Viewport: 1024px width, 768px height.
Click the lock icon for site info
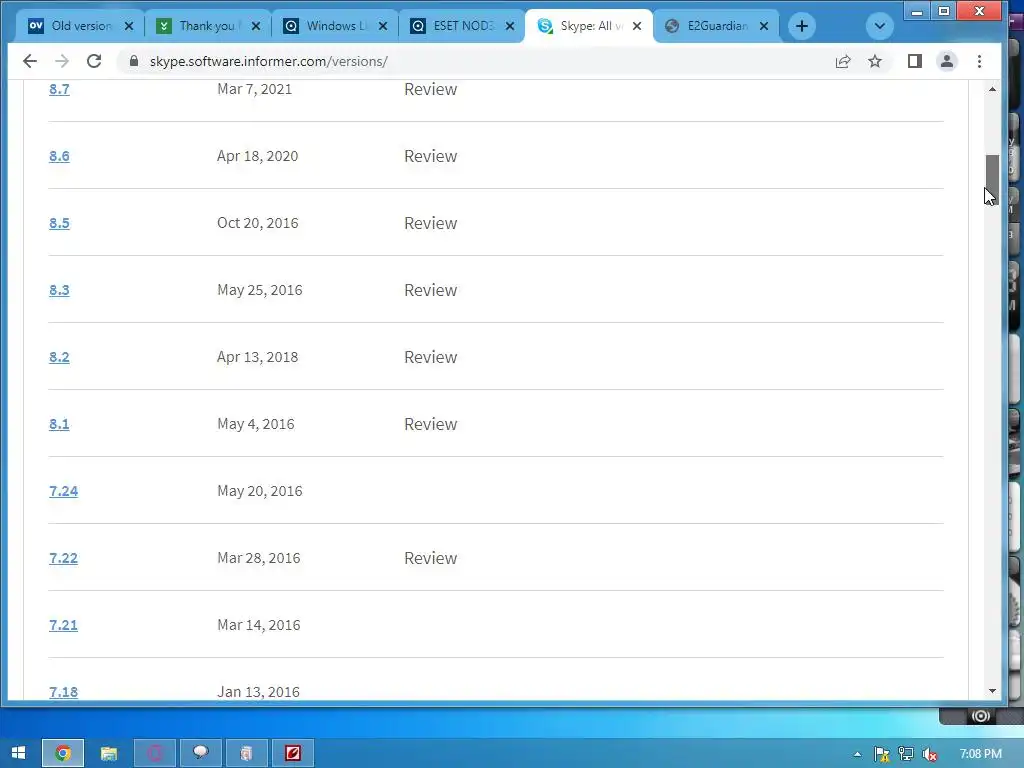click(134, 61)
